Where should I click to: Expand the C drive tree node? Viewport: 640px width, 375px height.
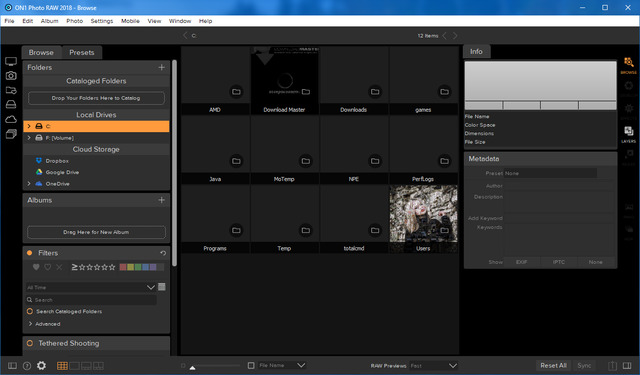(29, 126)
